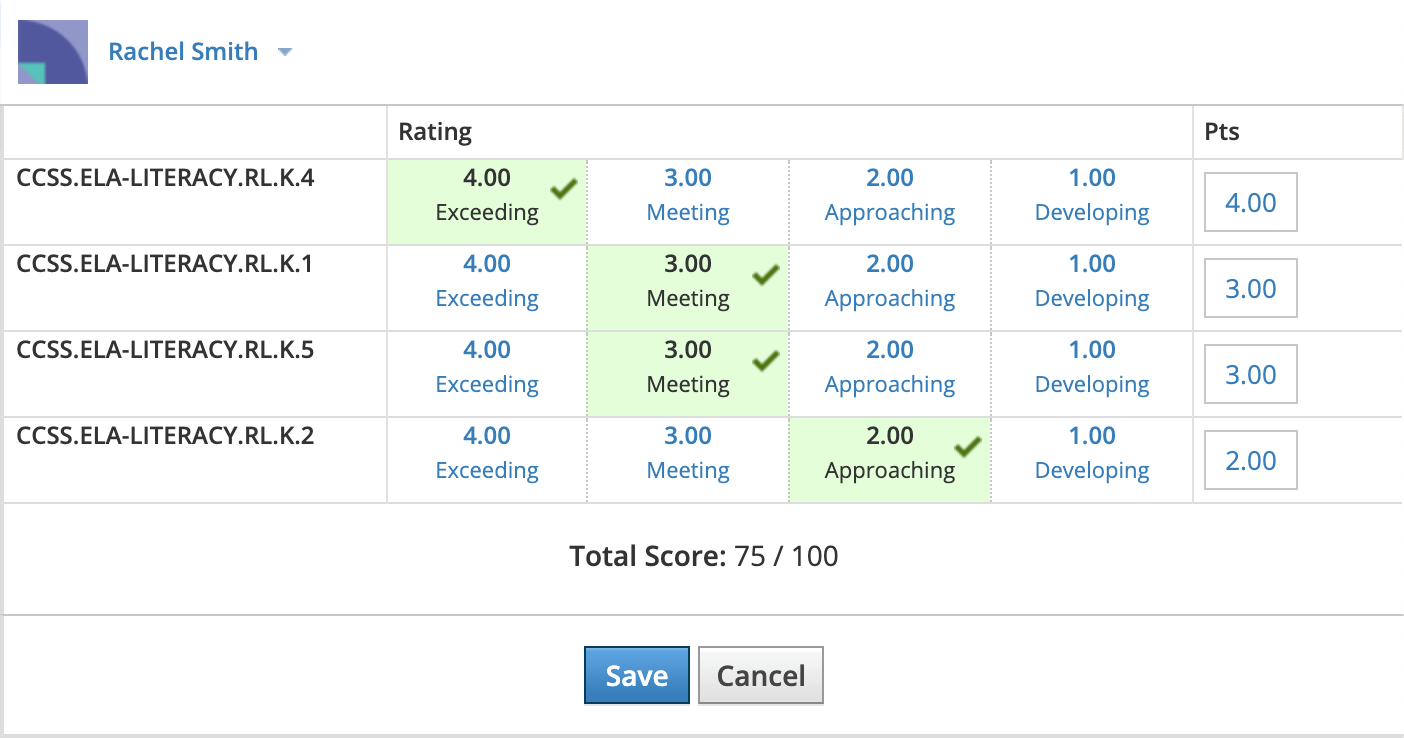Select 4.00 Exceeding for RL.K.1

tap(487, 281)
